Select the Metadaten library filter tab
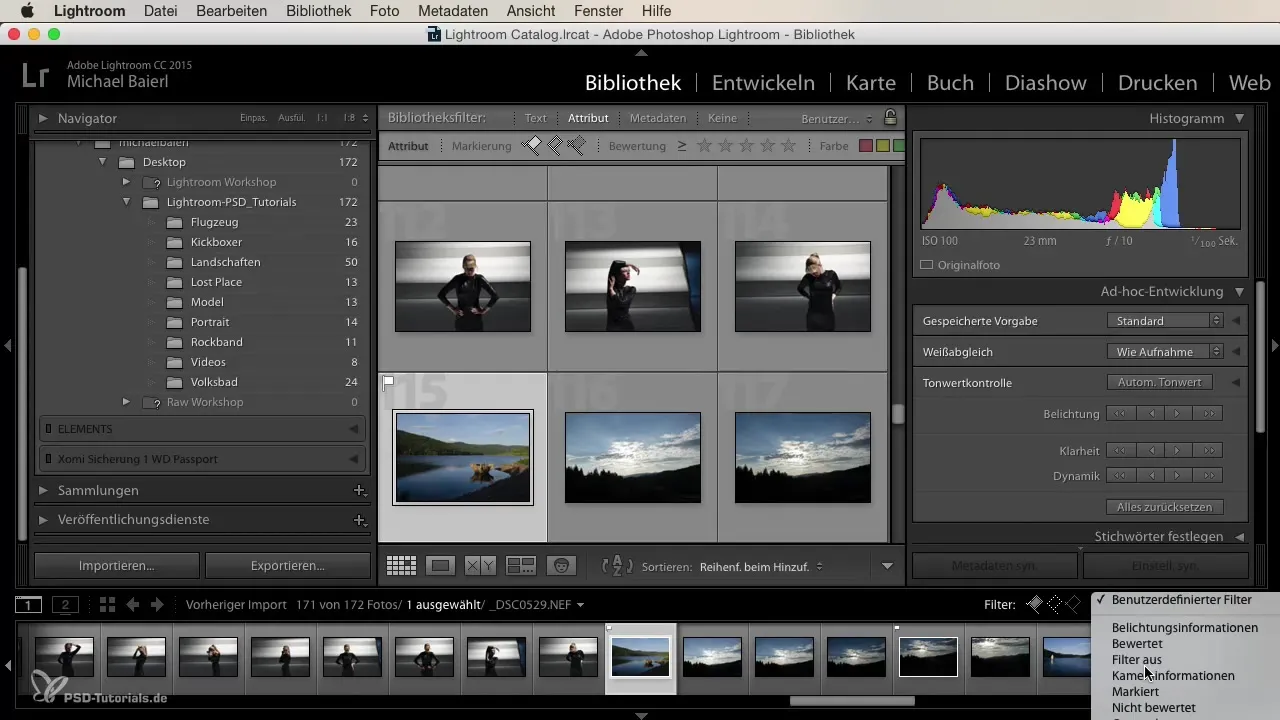The width and height of the screenshot is (1280, 720). tap(657, 118)
